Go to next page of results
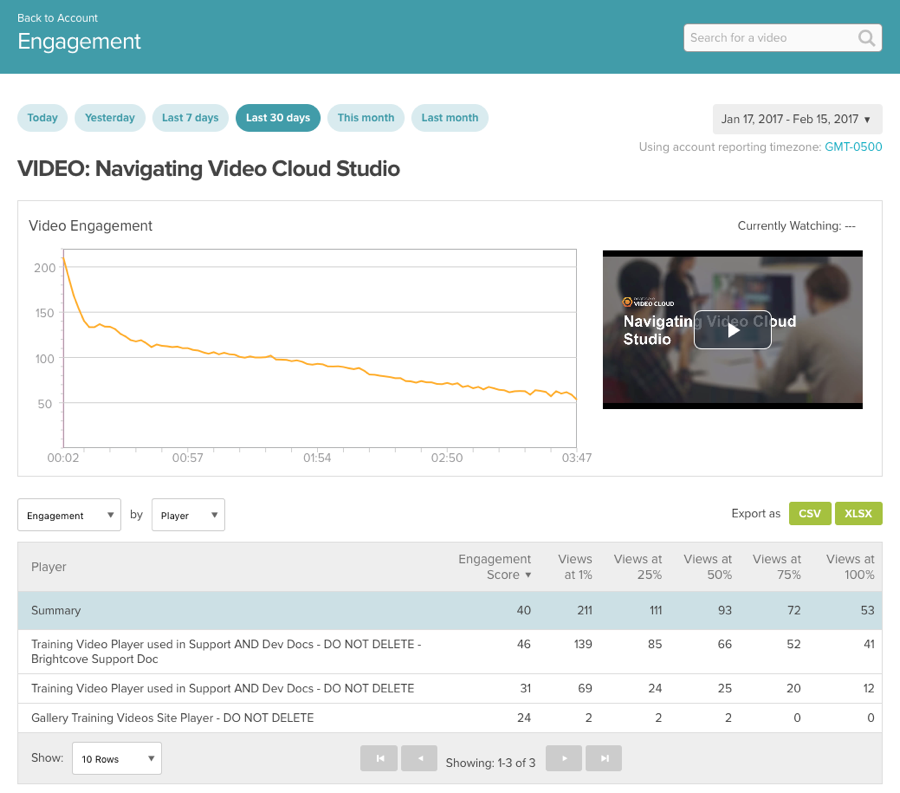This screenshot has height=793, width=900. (x=564, y=758)
